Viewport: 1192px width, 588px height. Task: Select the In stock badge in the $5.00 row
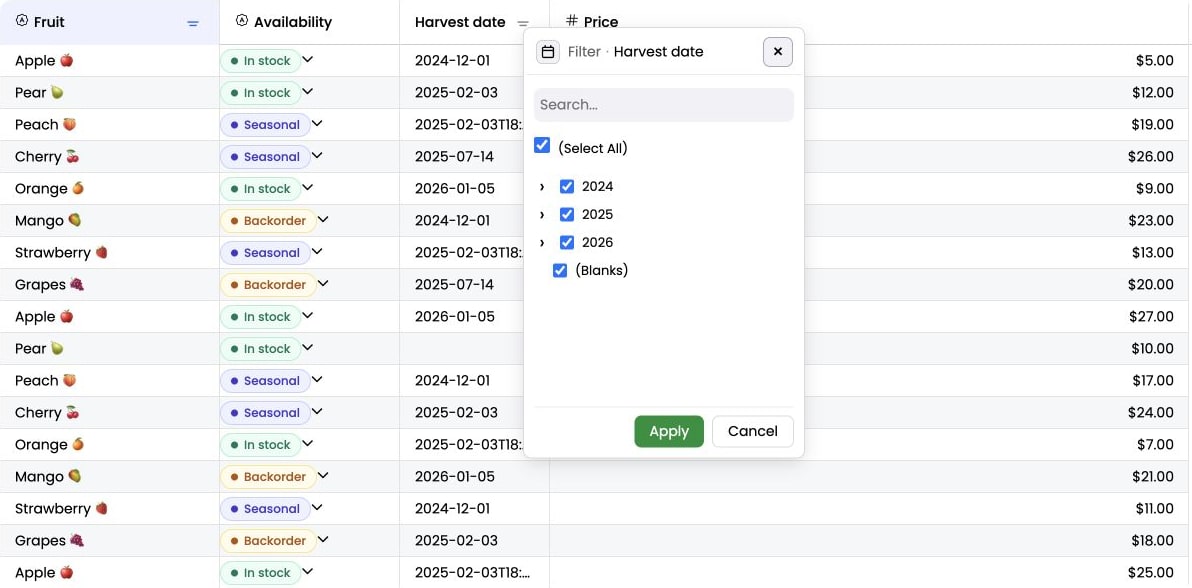click(x=261, y=61)
